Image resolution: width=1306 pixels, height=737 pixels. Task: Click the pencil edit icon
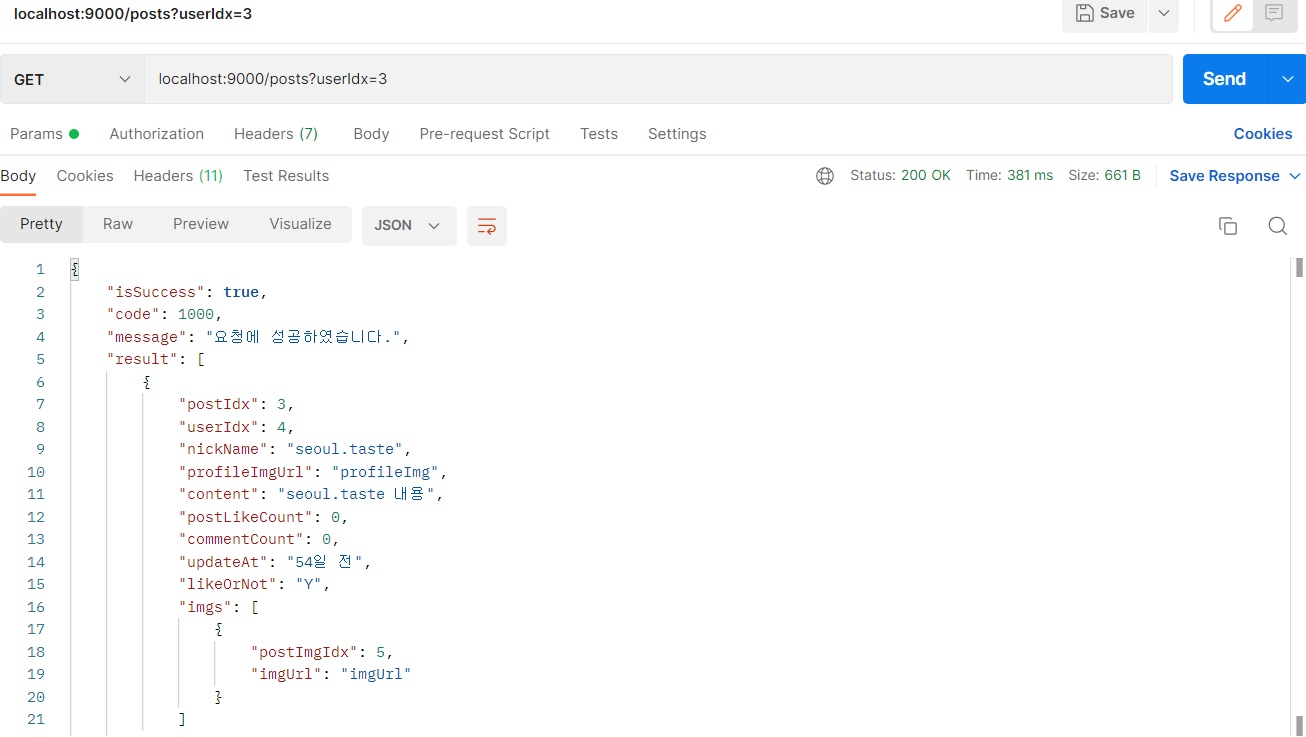pos(1233,13)
